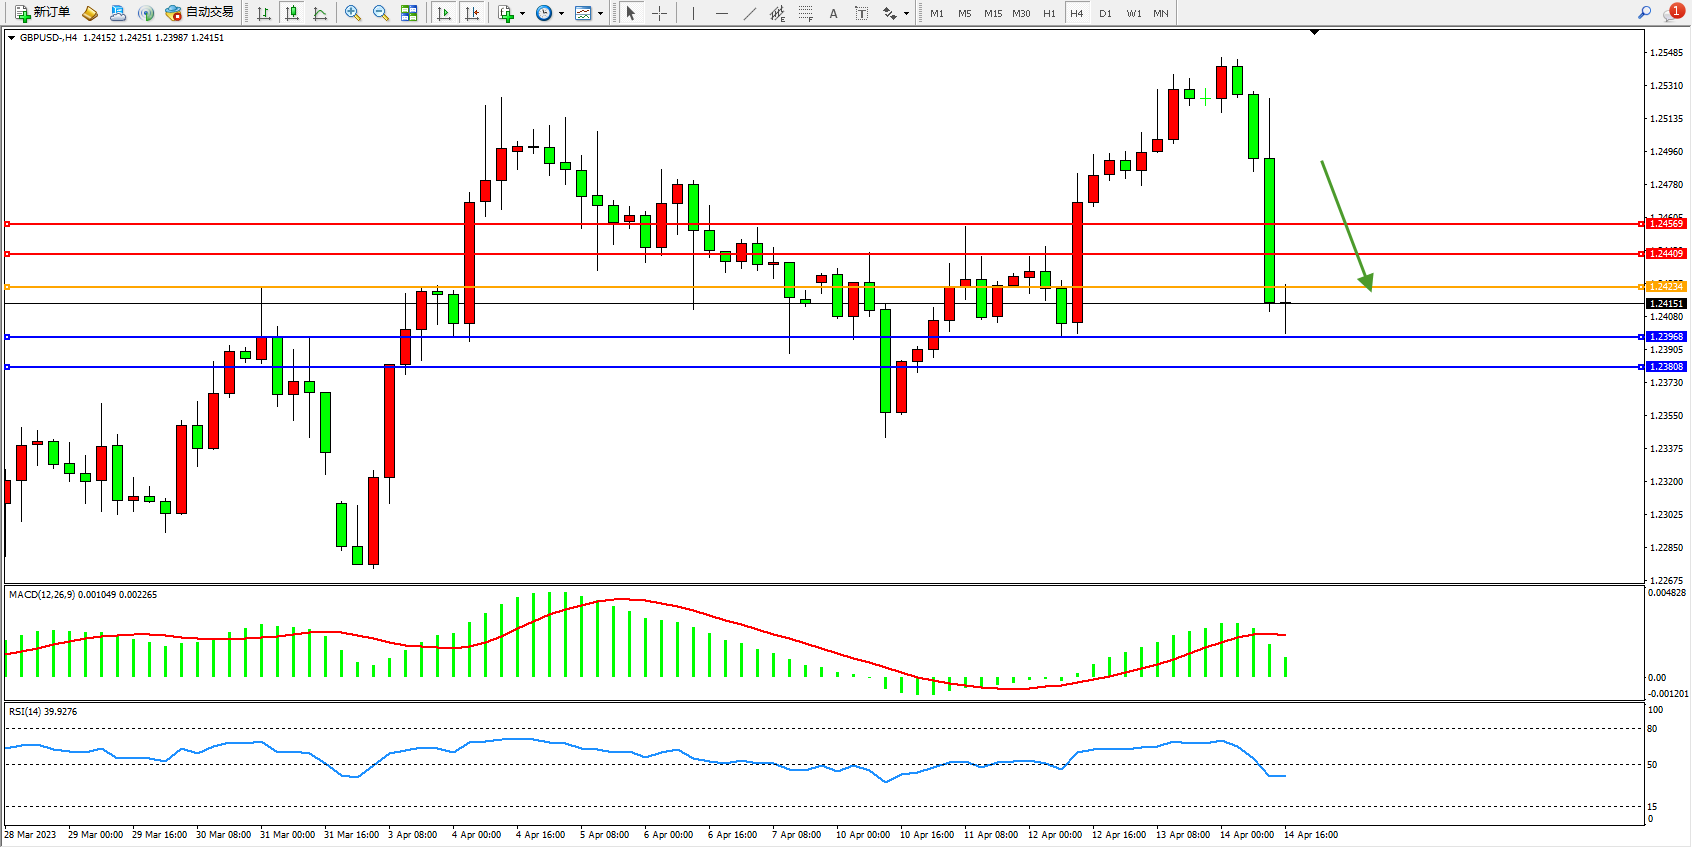Toggle AutoTrading (自动交易) button
The image size is (1692, 848).
point(199,13)
